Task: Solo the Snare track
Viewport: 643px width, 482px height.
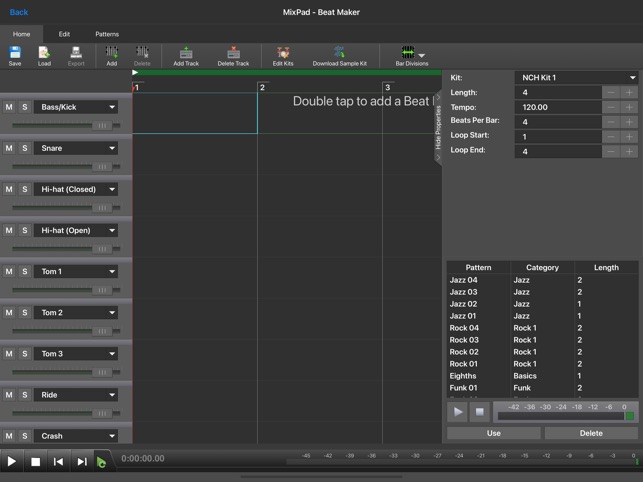Action: pos(25,148)
